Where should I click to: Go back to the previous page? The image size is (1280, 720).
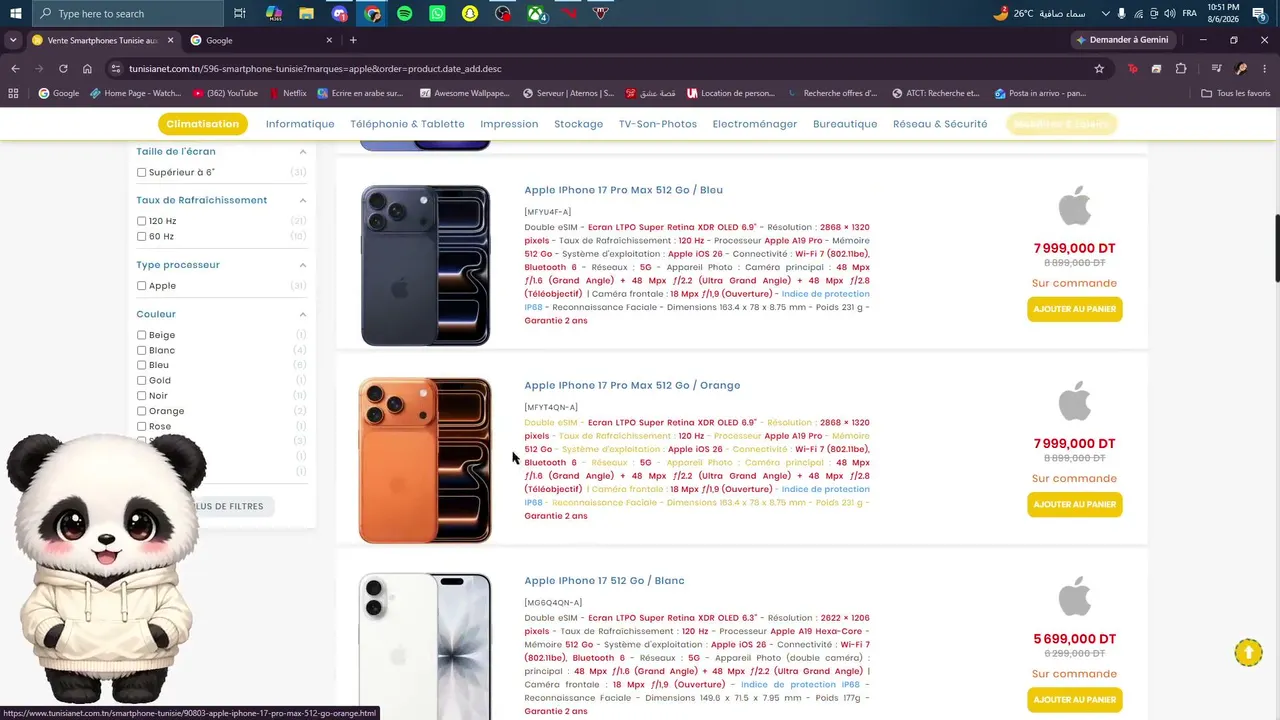15,69
